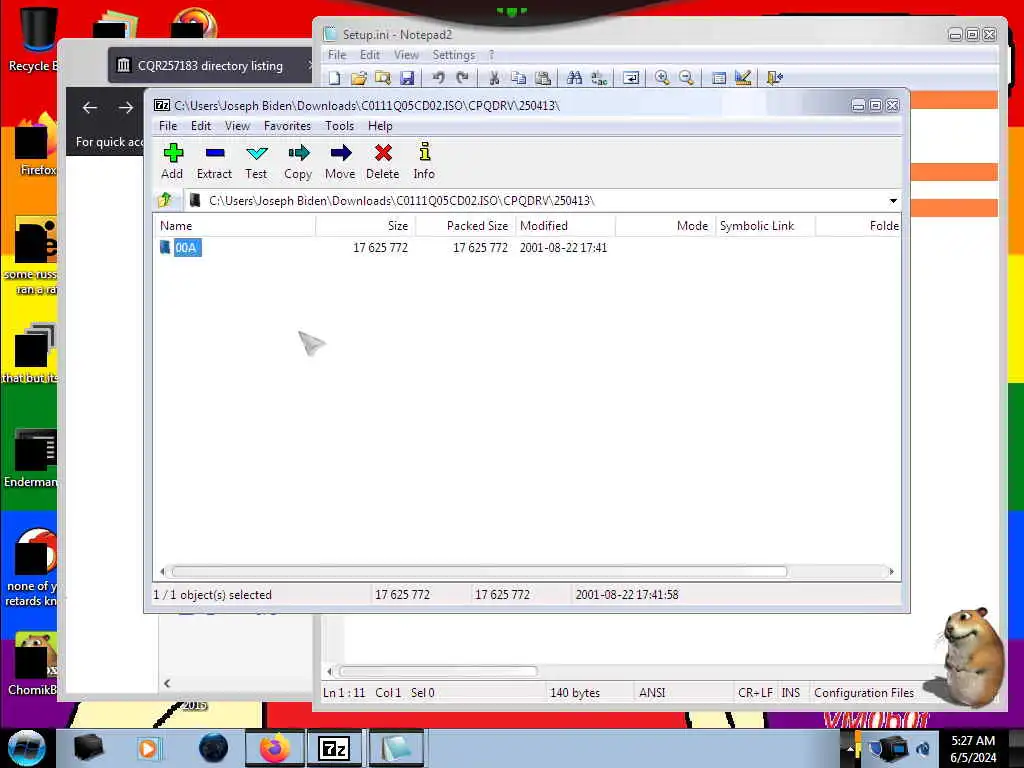Toggle INS mode in Notepad2 status bar
The height and width of the screenshot is (768, 1024).
(791, 693)
